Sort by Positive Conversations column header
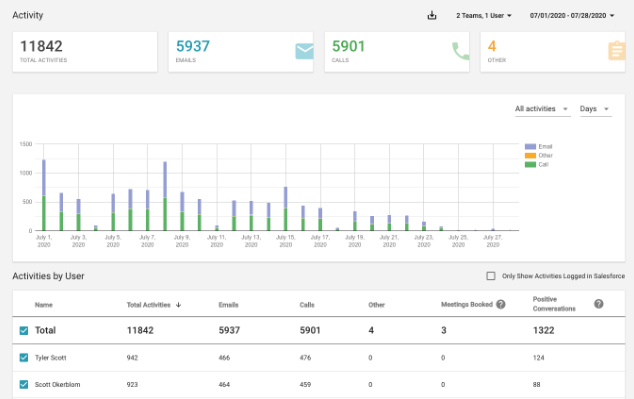Image resolution: width=634 pixels, height=399 pixels. [554, 304]
